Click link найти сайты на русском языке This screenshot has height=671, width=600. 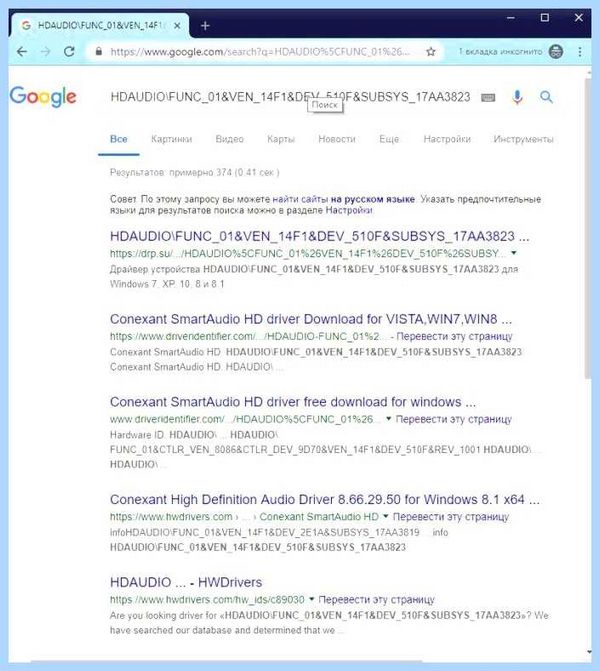[343, 199]
